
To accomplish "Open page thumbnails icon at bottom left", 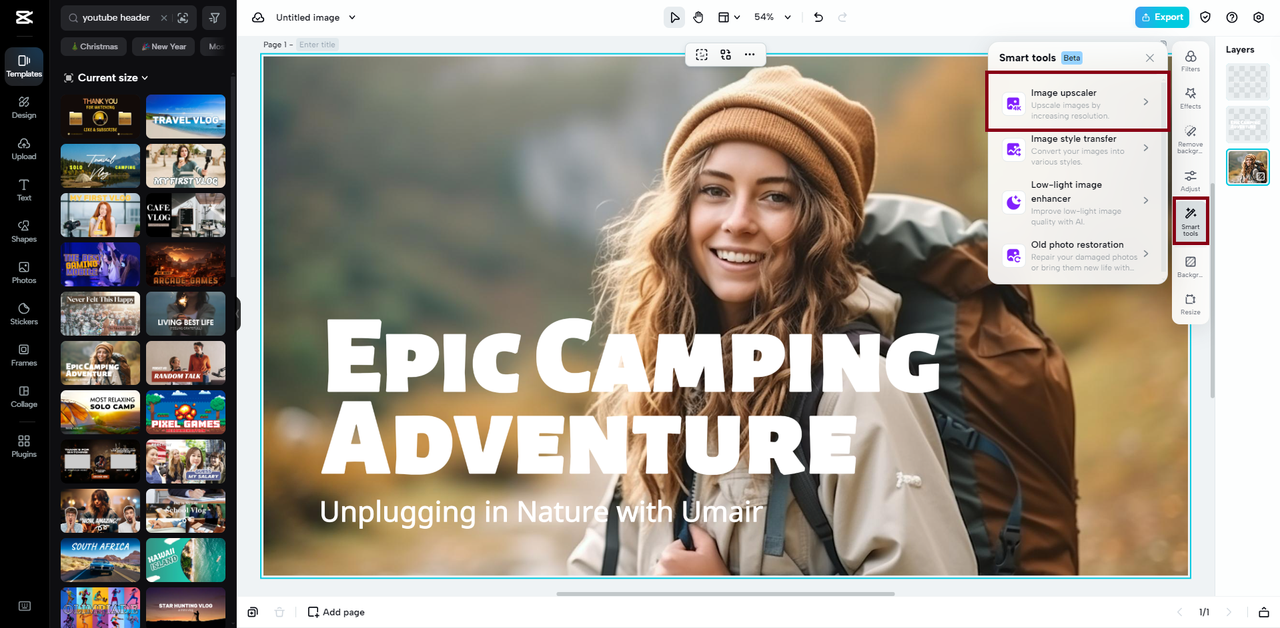I will click(253, 612).
